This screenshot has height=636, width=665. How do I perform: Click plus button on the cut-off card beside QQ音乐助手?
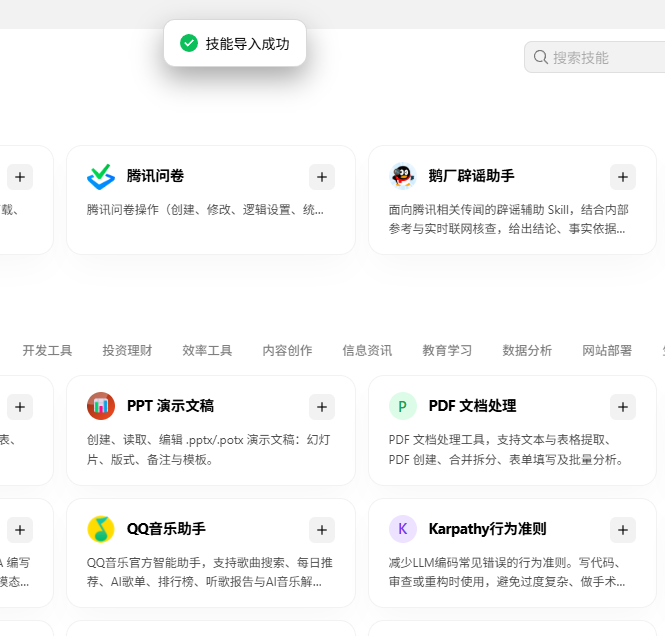tap(20, 530)
